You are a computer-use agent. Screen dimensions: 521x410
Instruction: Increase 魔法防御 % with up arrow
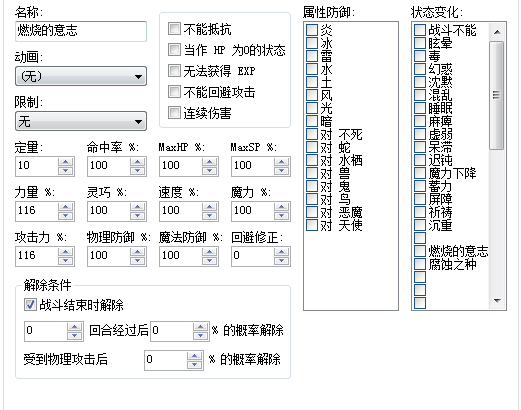[209, 252]
